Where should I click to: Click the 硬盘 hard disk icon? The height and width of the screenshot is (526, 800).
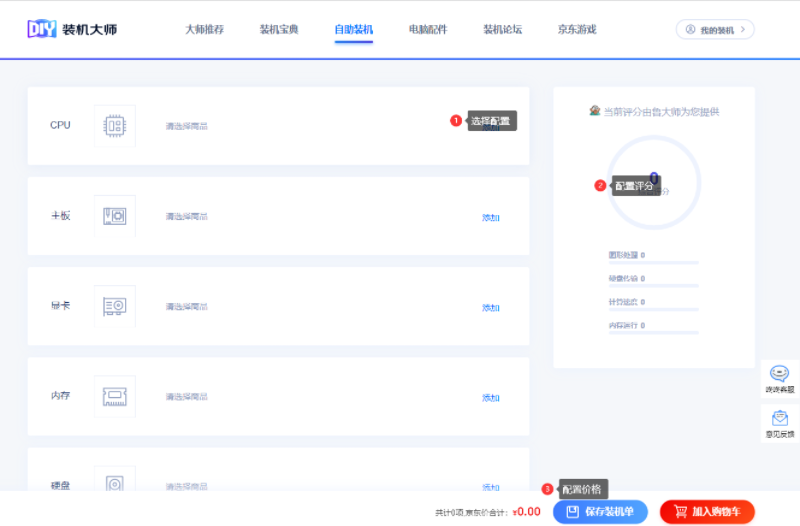click(114, 483)
